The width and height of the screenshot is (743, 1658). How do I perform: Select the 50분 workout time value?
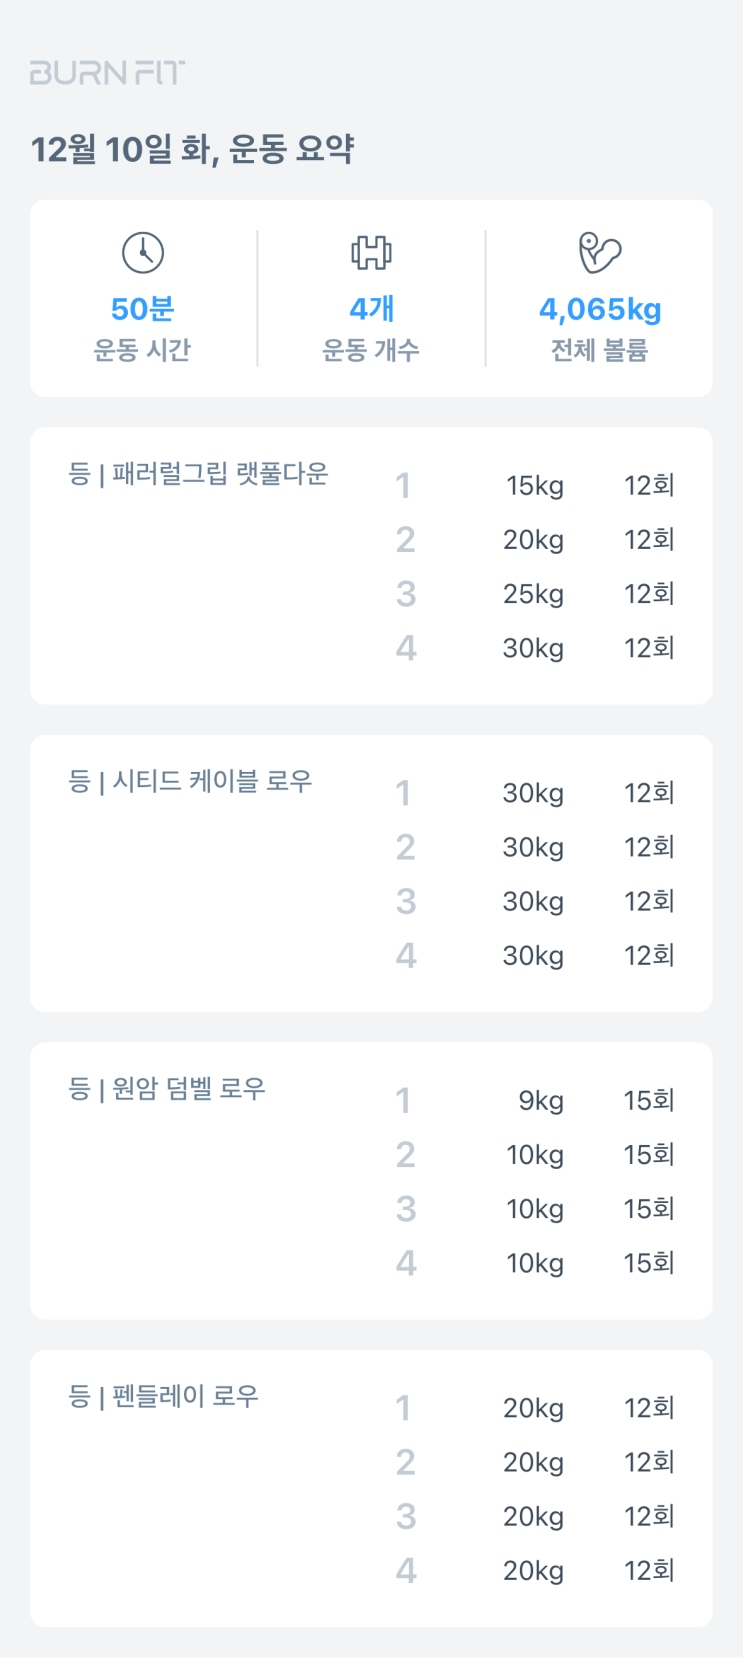click(143, 309)
